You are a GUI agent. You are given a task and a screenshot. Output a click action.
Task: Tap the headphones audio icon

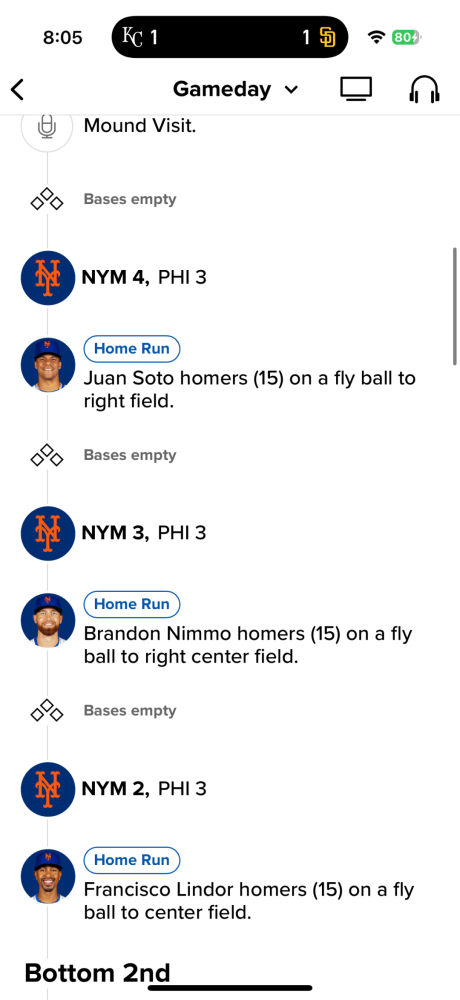(424, 89)
